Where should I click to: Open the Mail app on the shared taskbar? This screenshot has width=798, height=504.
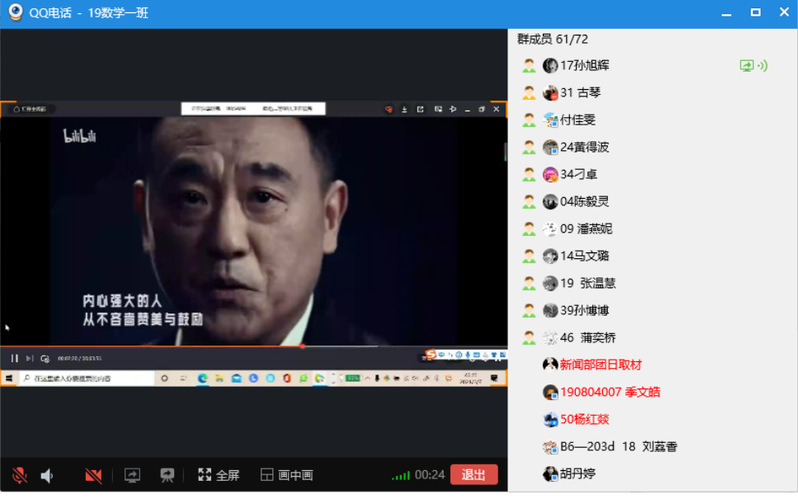tap(236, 378)
